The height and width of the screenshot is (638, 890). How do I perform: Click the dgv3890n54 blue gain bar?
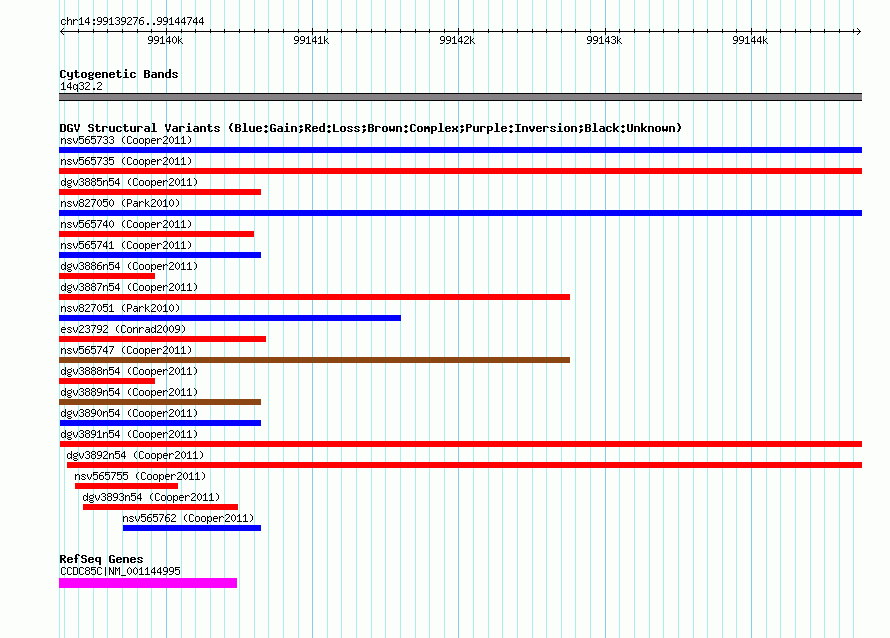[160, 423]
